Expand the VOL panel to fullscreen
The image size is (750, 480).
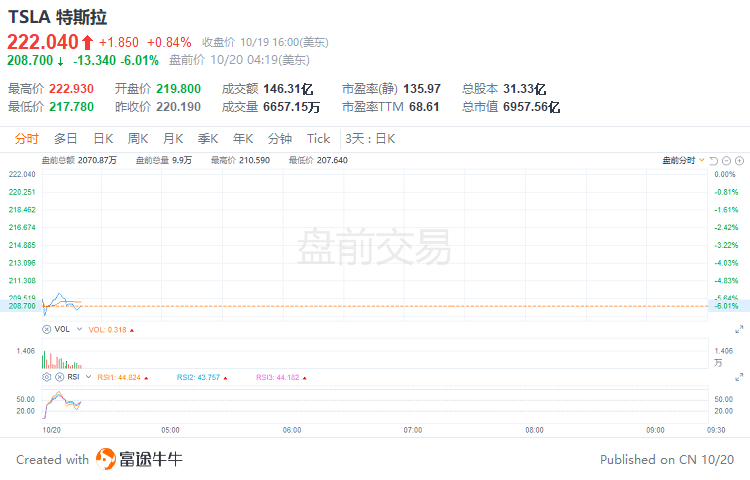click(739, 329)
